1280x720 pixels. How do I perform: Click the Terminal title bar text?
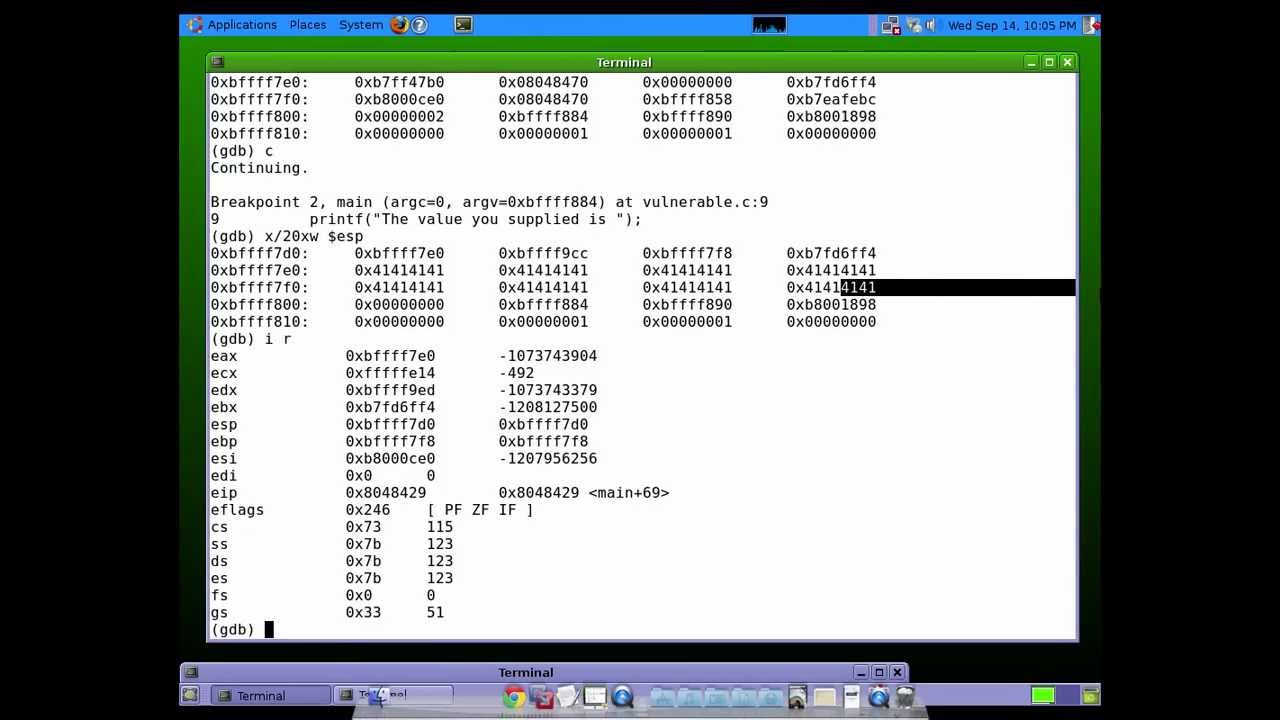(x=624, y=62)
